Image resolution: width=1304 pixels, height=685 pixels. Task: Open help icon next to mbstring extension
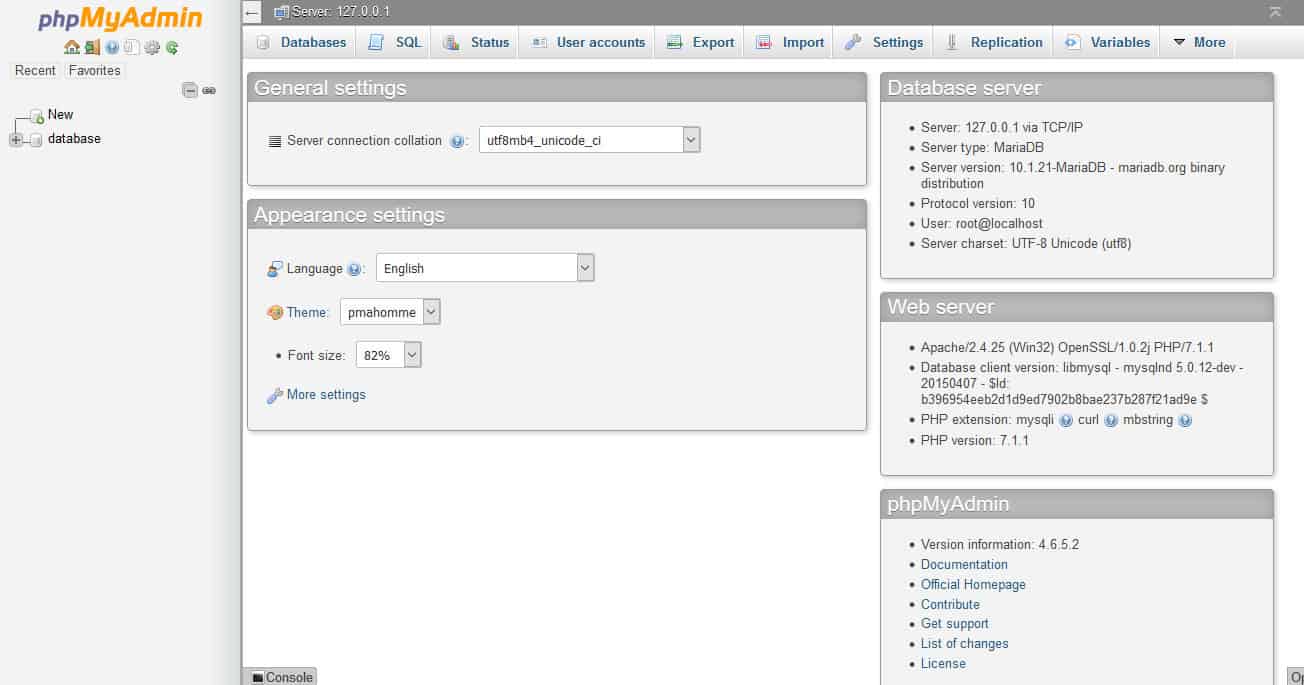coord(1185,421)
